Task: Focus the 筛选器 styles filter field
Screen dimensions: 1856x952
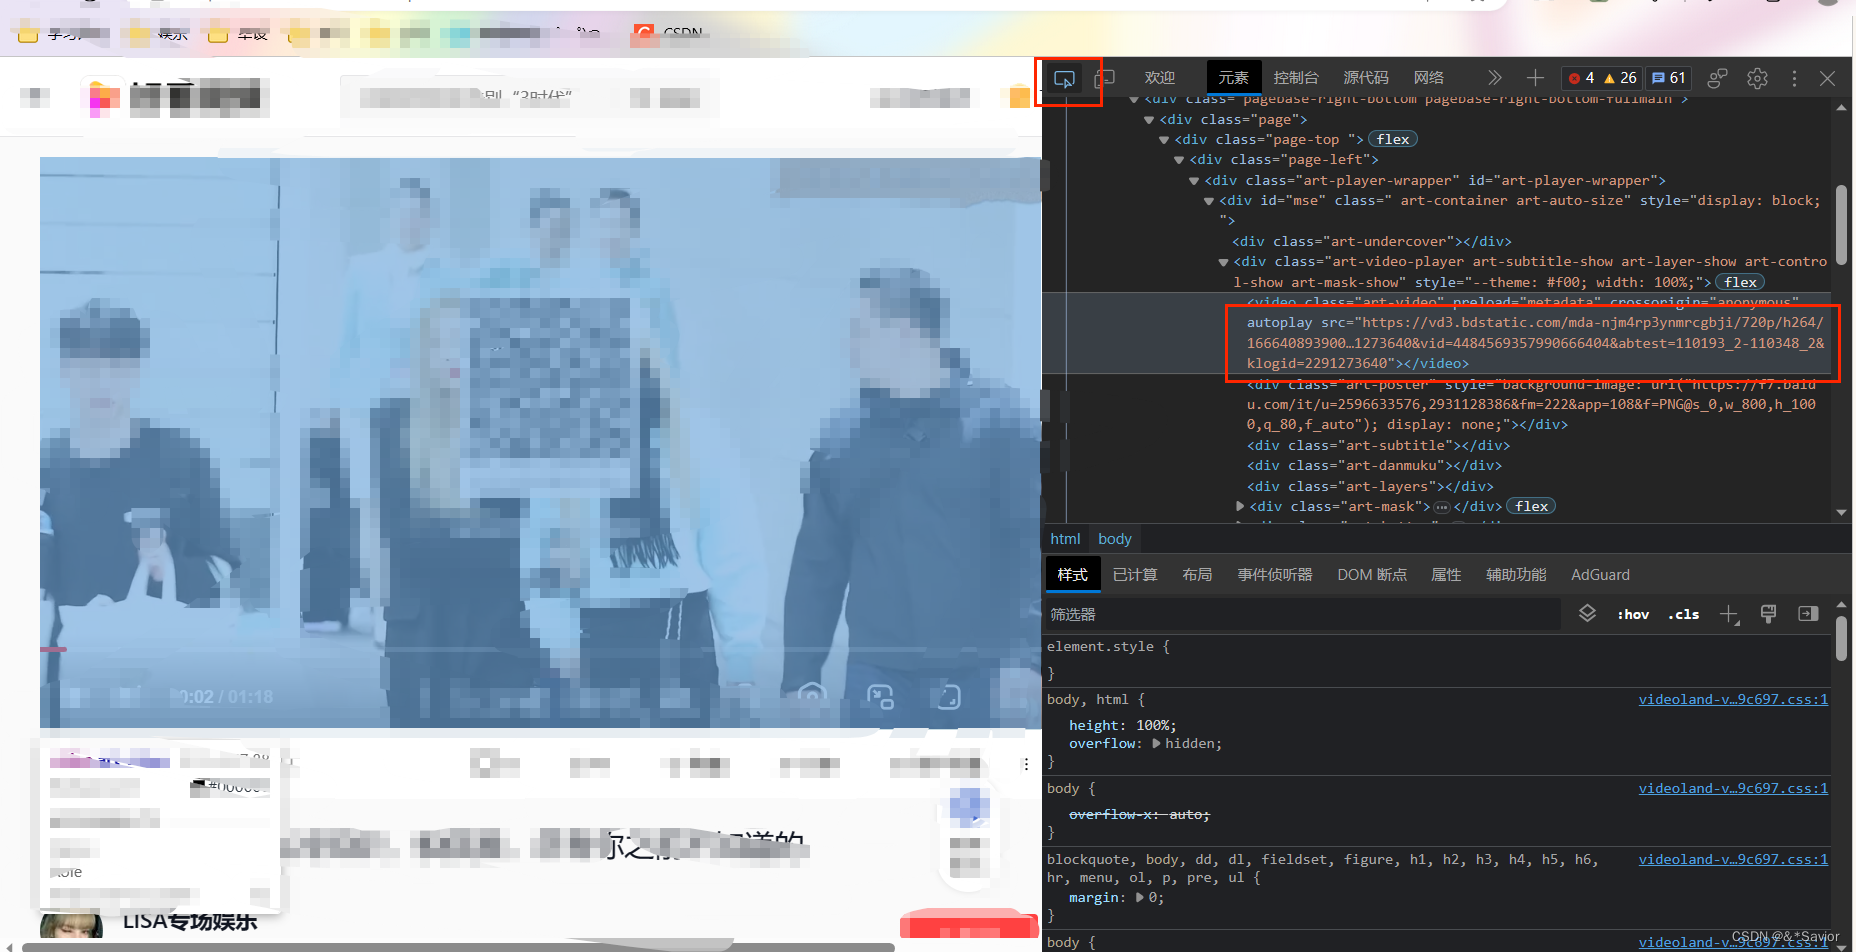Action: point(1303,615)
